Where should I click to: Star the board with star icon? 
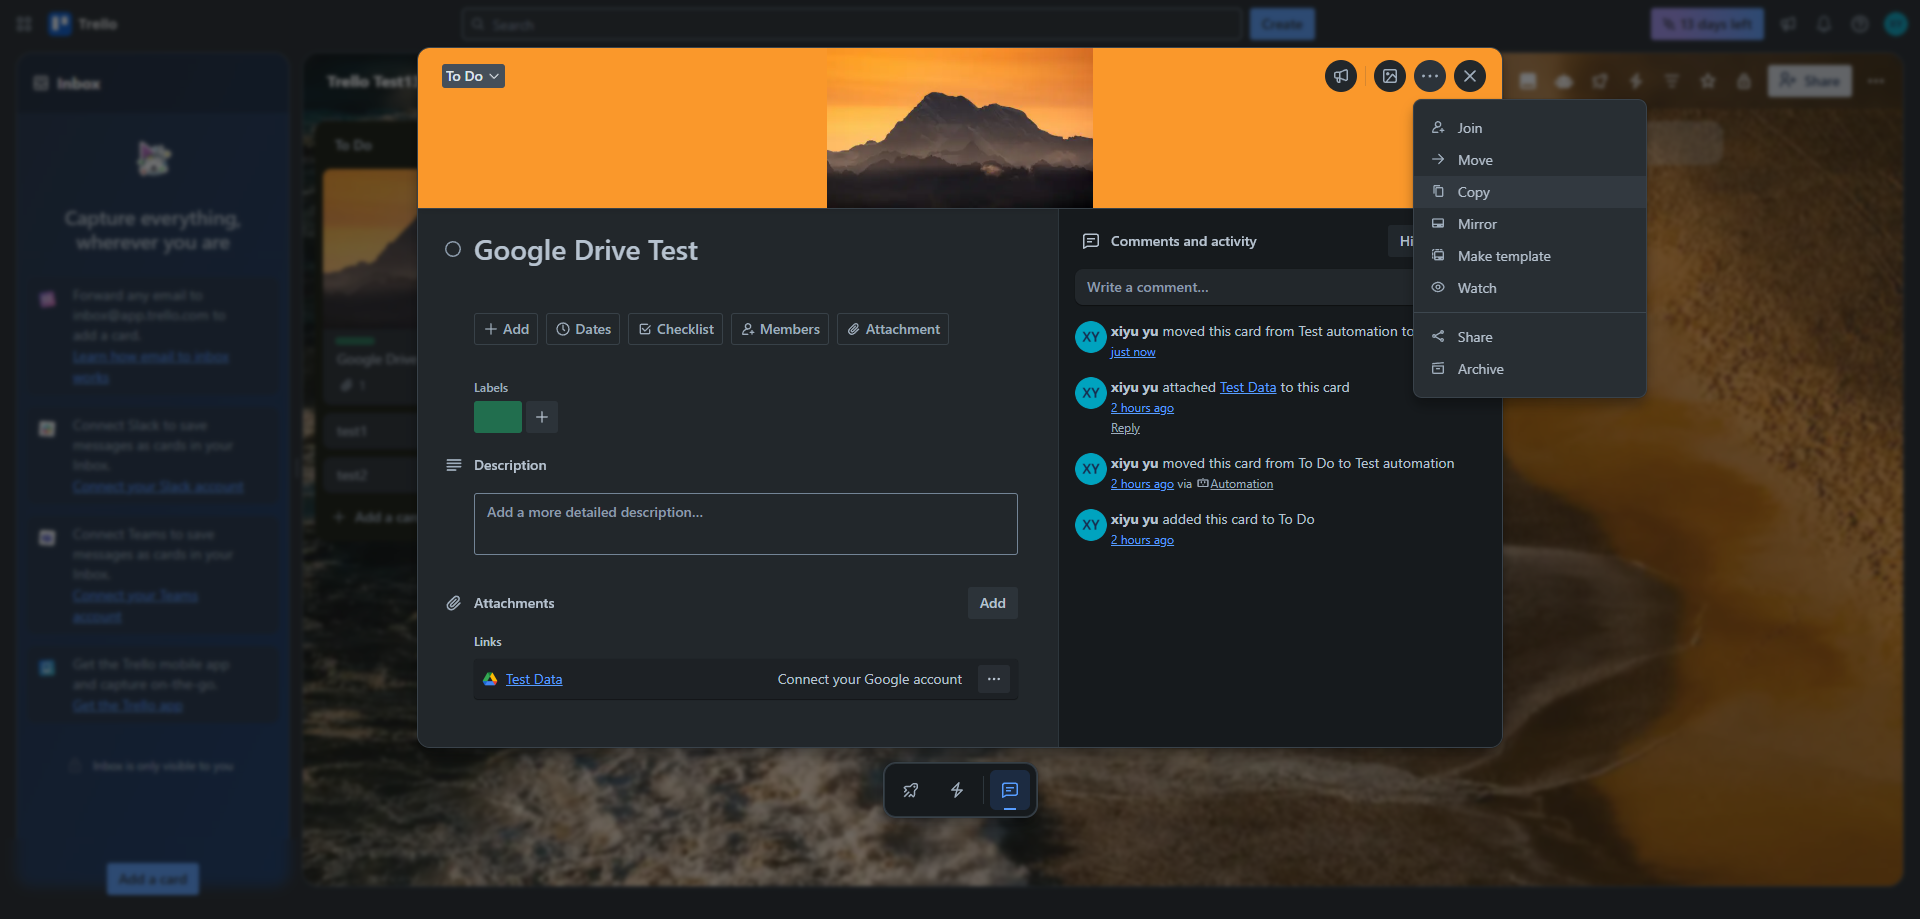(1708, 81)
